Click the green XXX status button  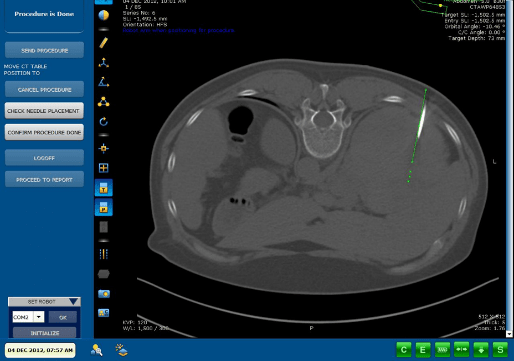pos(442,350)
